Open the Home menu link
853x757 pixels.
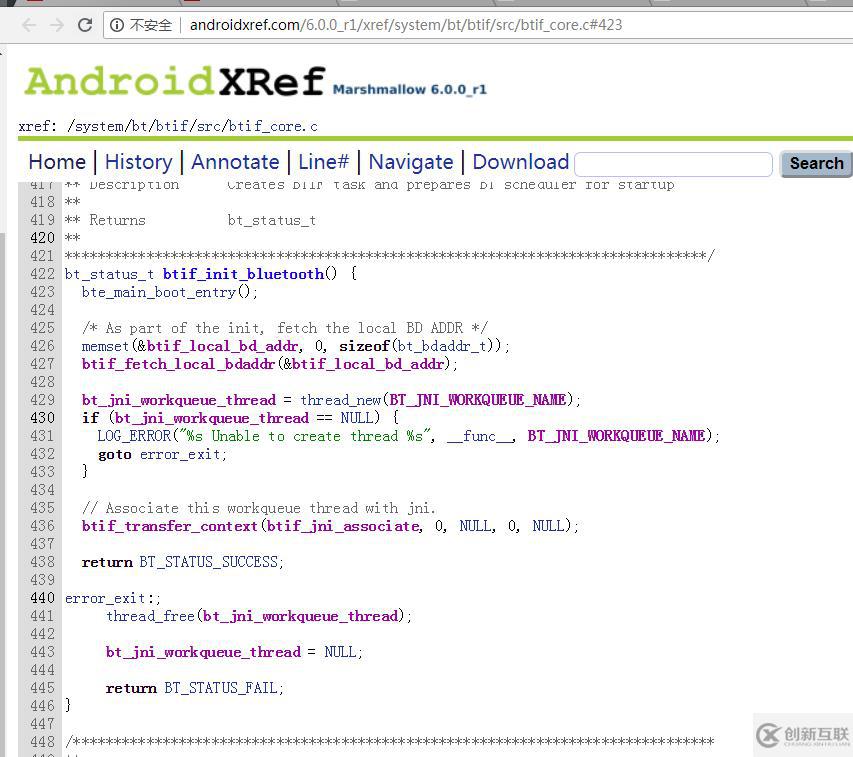click(x=57, y=162)
